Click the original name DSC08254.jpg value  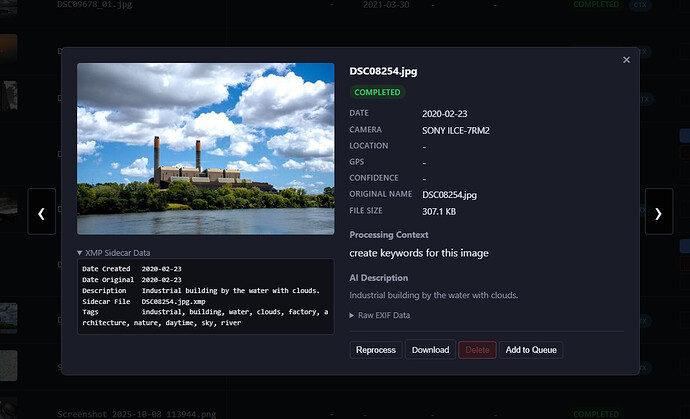[449, 194]
